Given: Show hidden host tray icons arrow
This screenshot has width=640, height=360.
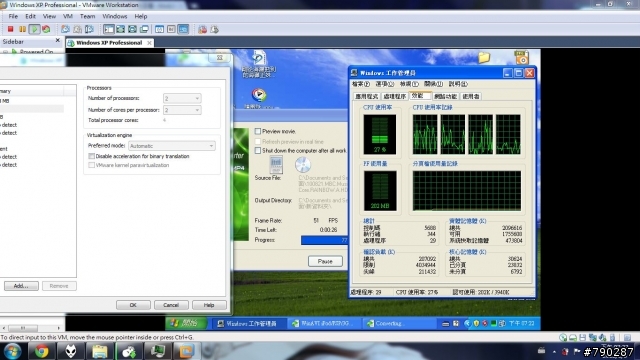Looking at the screenshot, I should point(554,351).
